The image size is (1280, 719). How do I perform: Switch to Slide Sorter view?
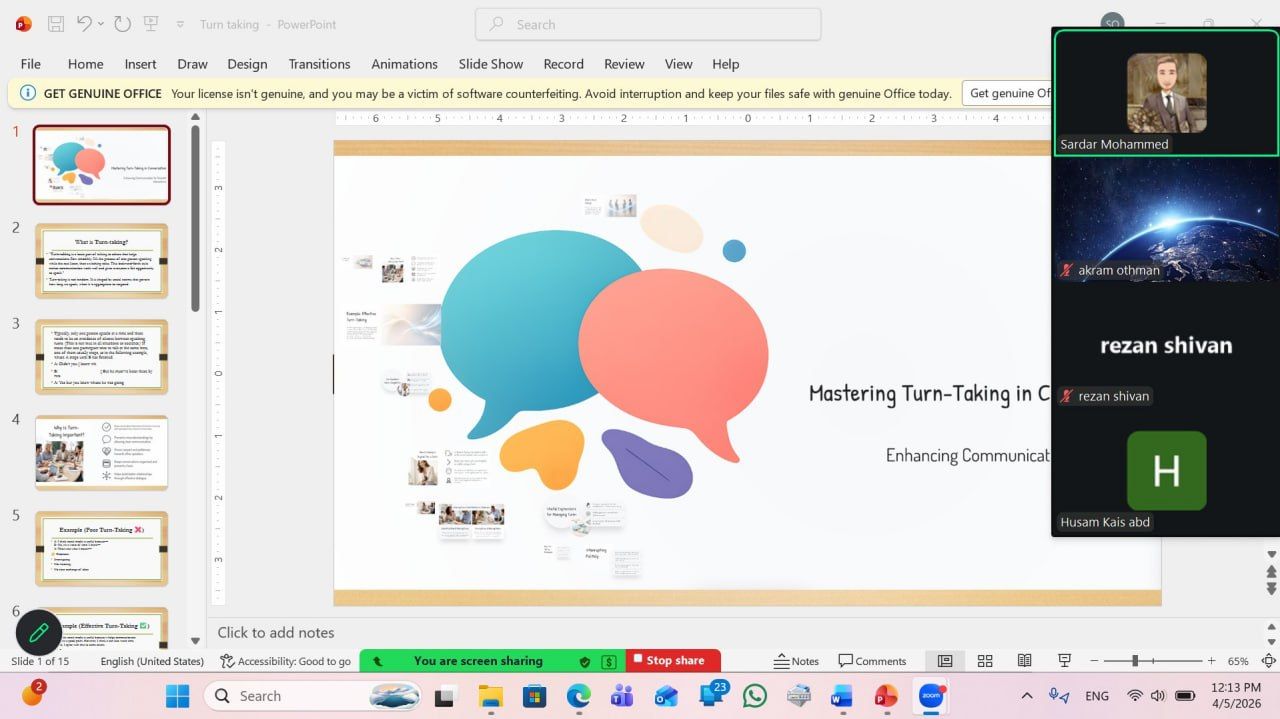[984, 661]
